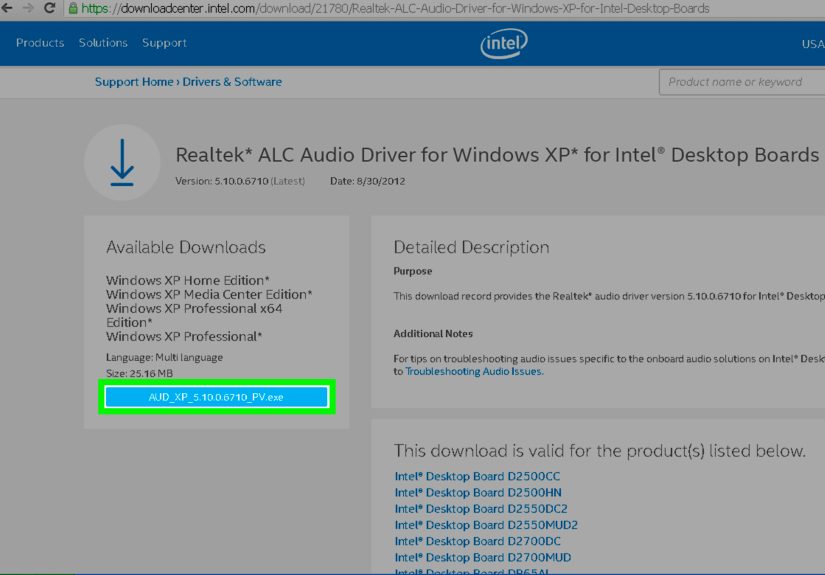Click Language: Multi language text
The image size is (825, 575).
pos(164,358)
